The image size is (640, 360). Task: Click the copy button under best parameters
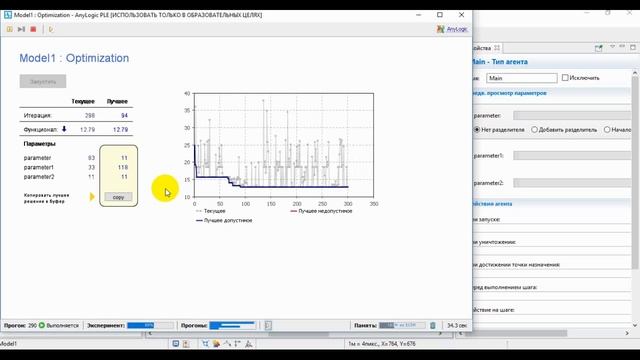click(x=118, y=197)
